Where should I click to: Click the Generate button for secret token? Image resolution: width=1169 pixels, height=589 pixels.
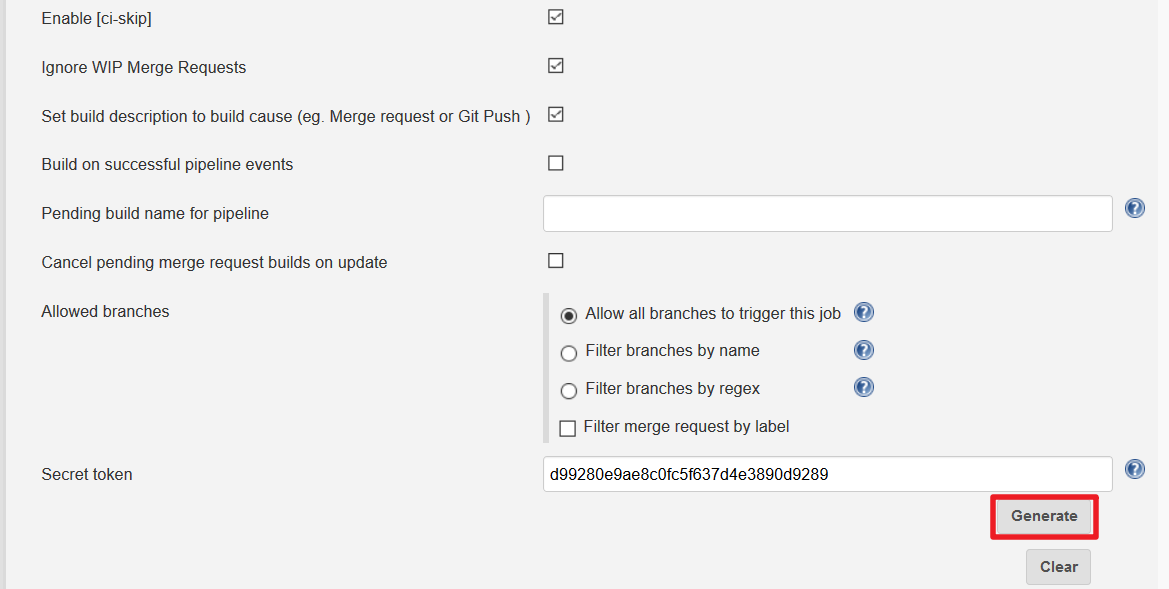[1044, 516]
